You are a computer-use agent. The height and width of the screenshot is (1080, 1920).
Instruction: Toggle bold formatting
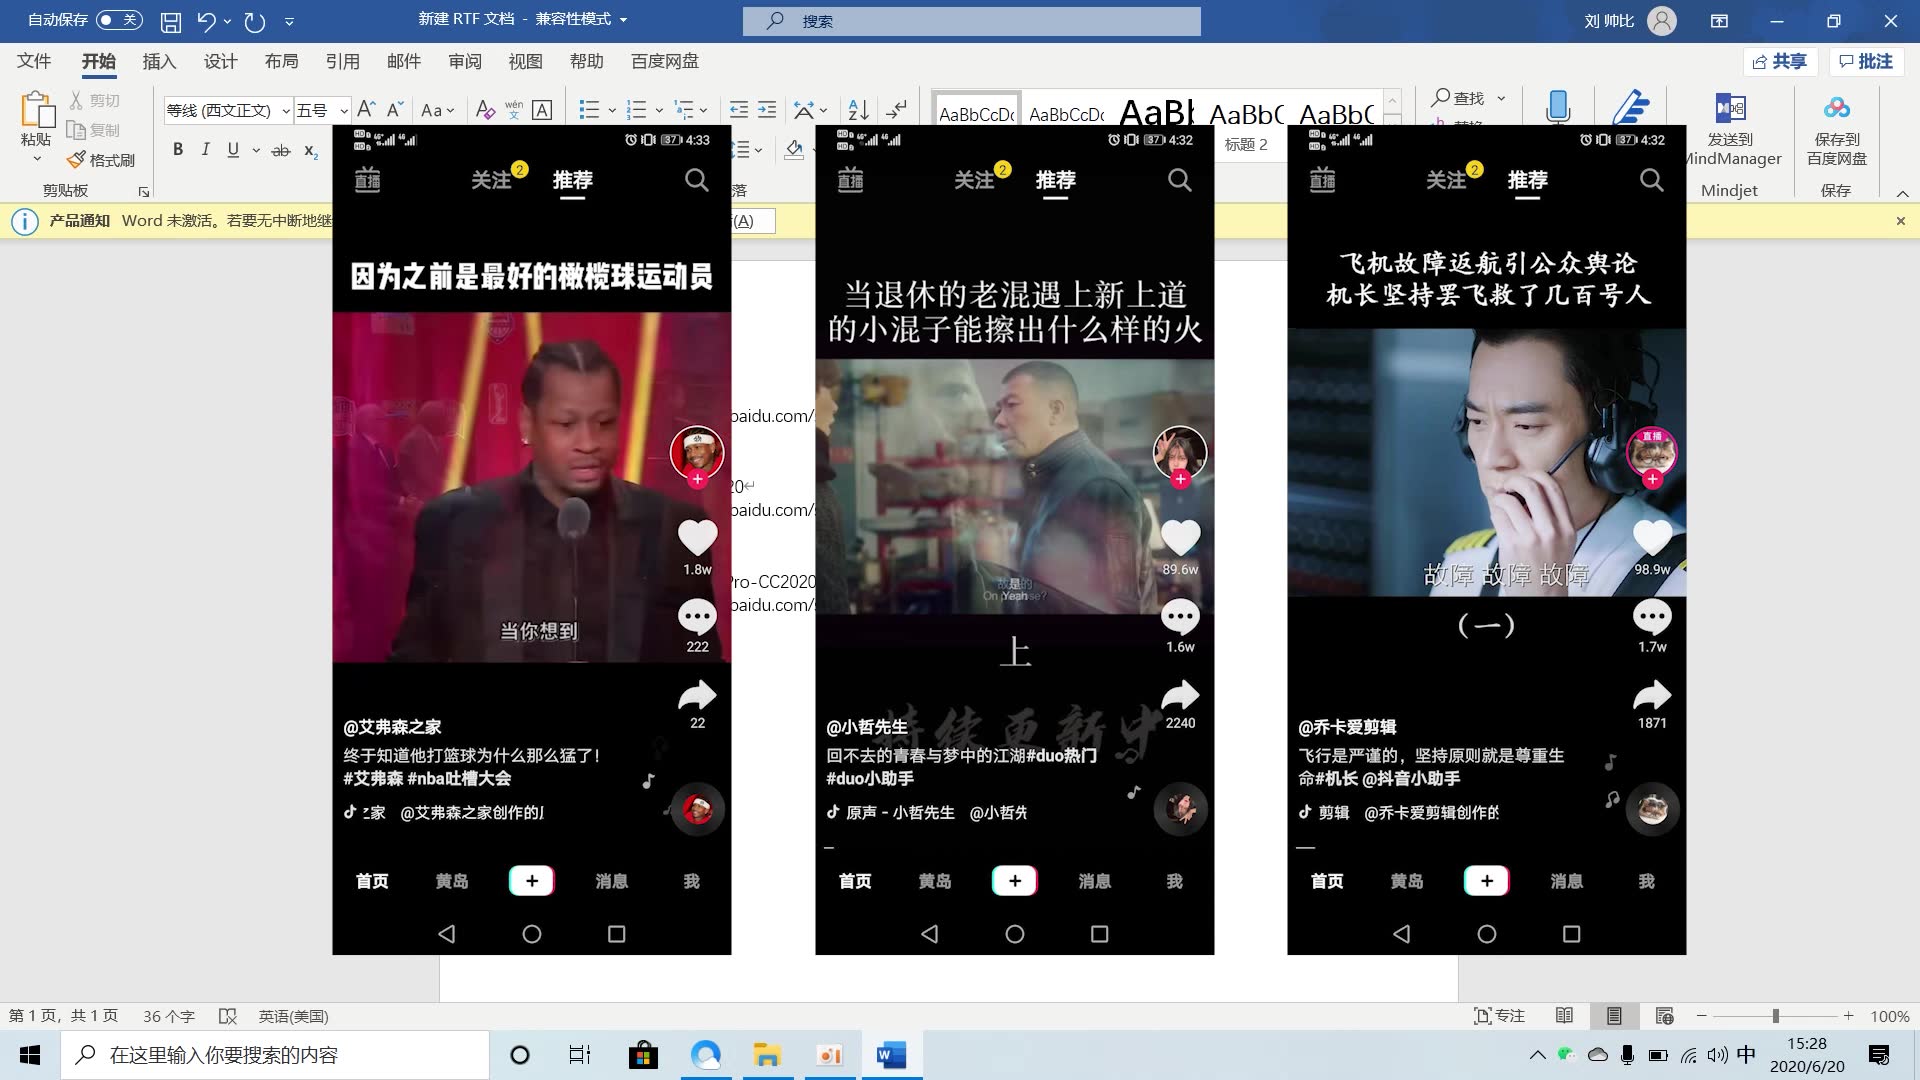(178, 150)
